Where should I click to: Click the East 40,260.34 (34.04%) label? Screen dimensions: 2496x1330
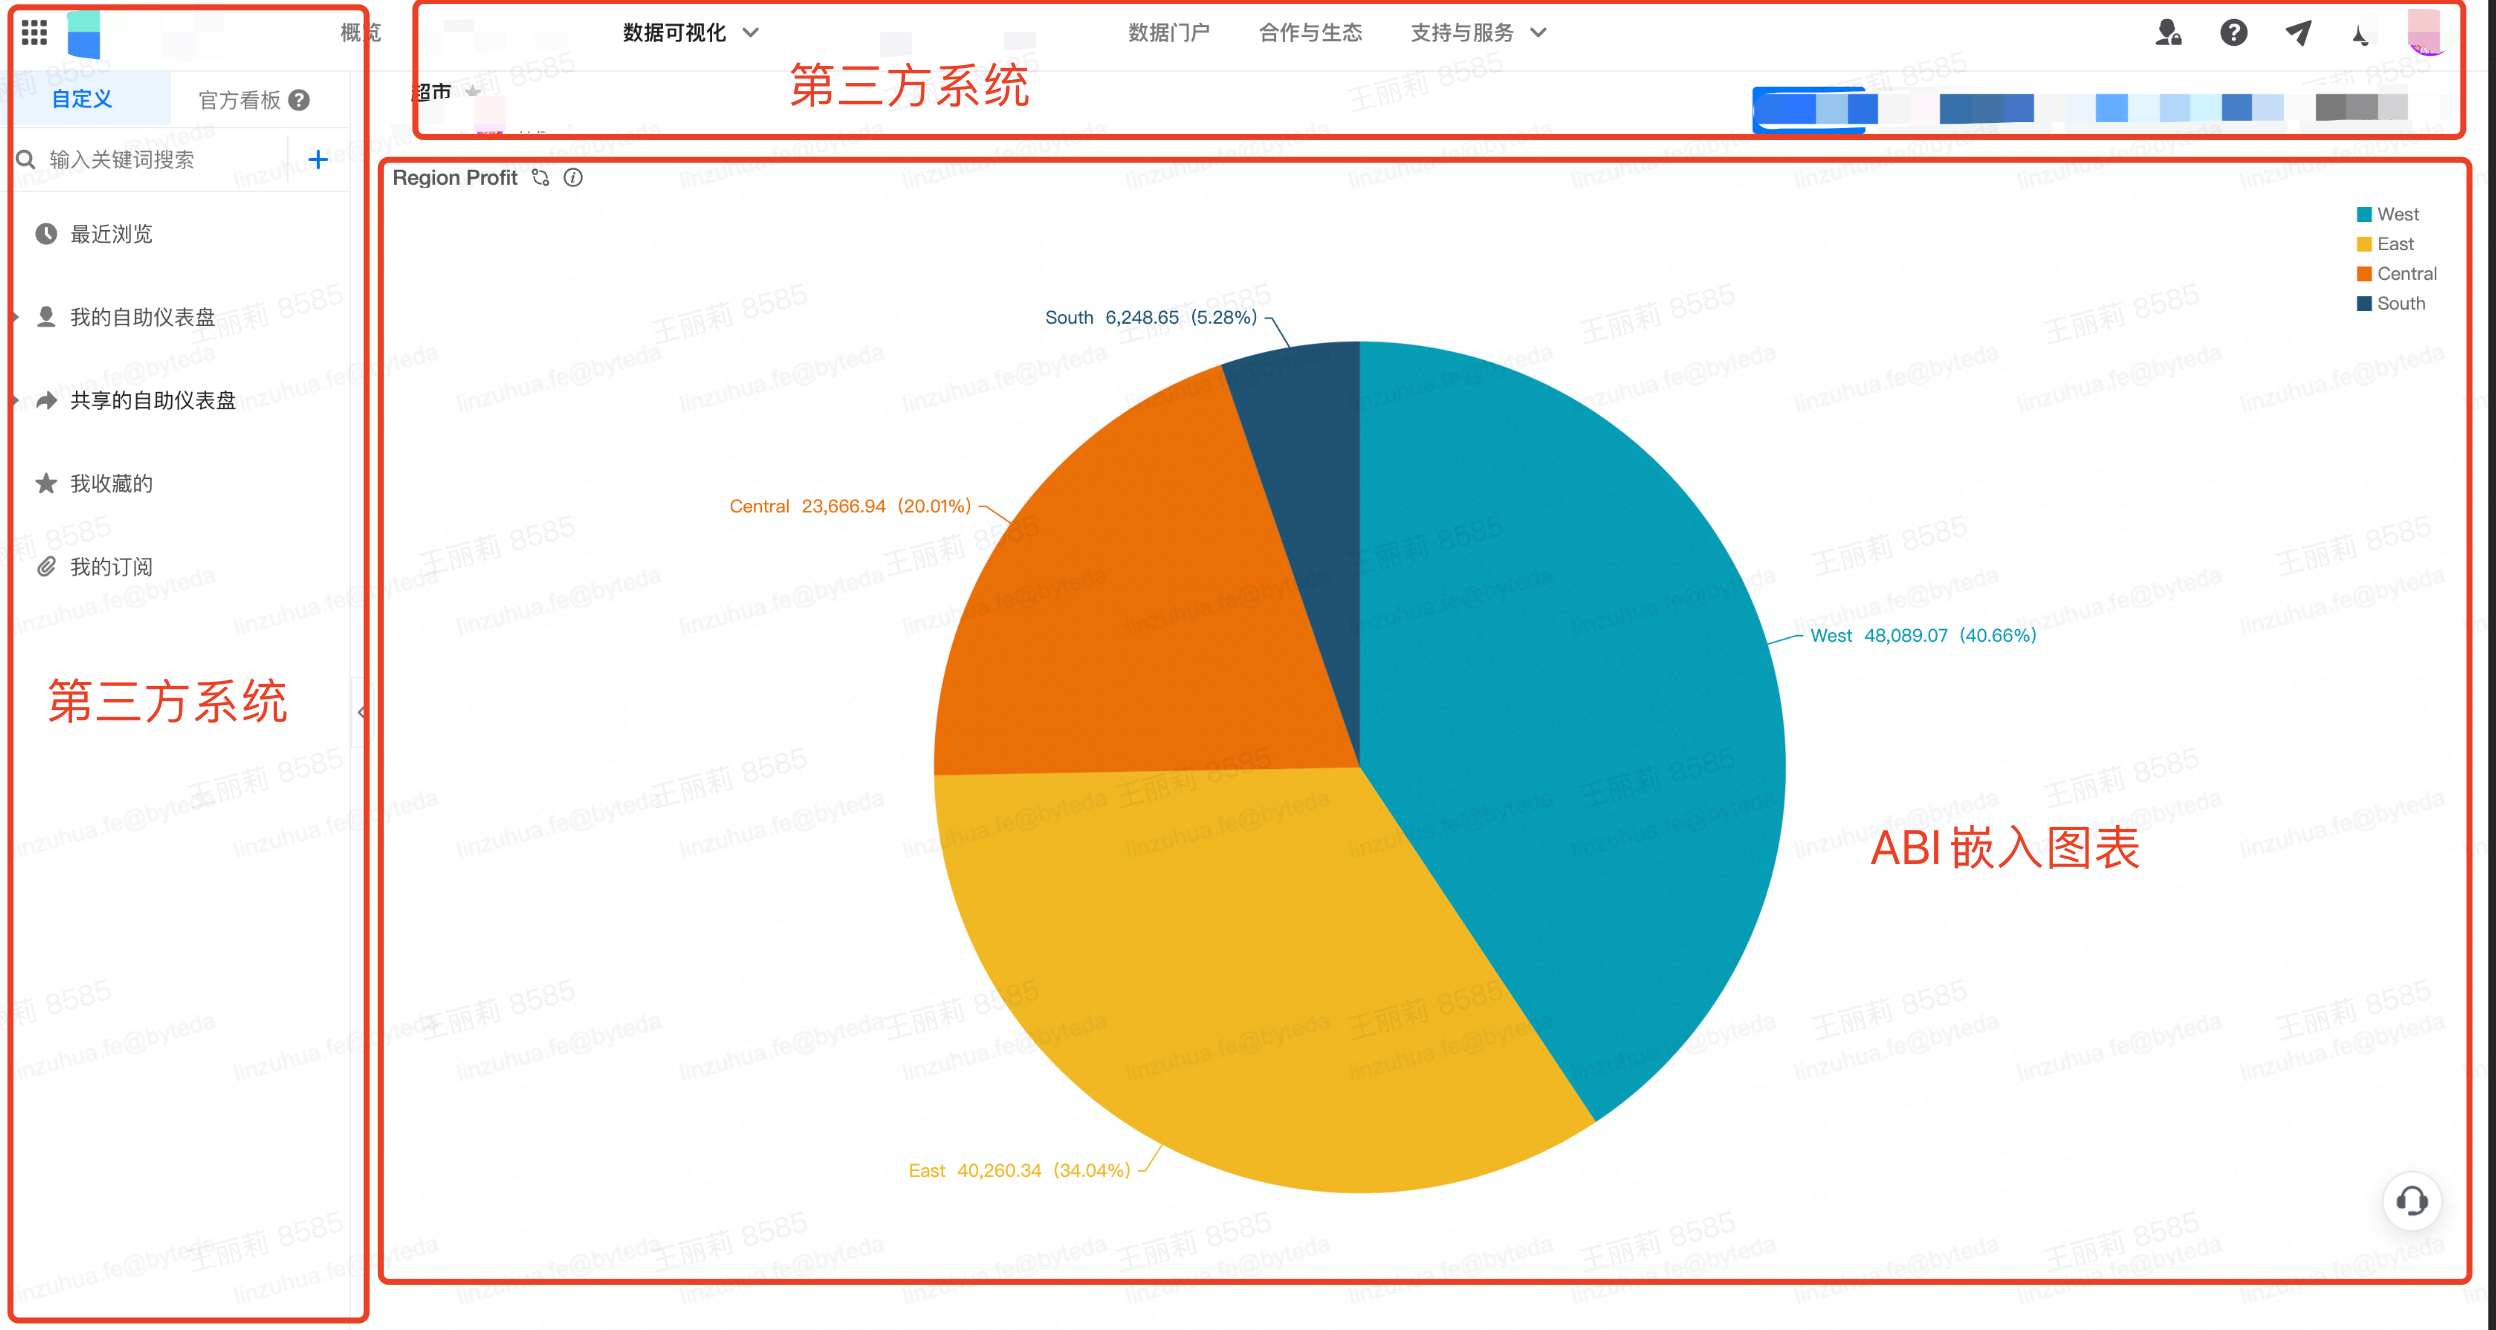tap(1019, 1170)
